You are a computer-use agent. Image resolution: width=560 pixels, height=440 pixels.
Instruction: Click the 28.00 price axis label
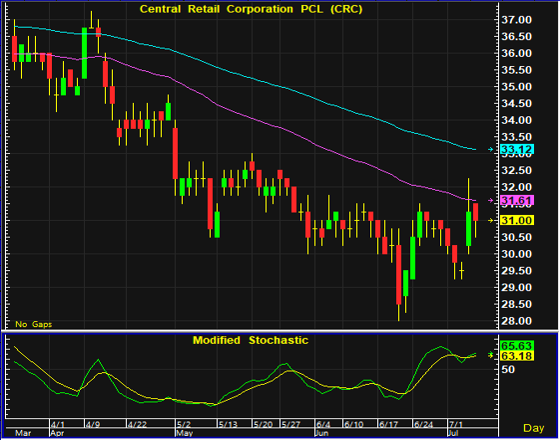tap(517, 321)
